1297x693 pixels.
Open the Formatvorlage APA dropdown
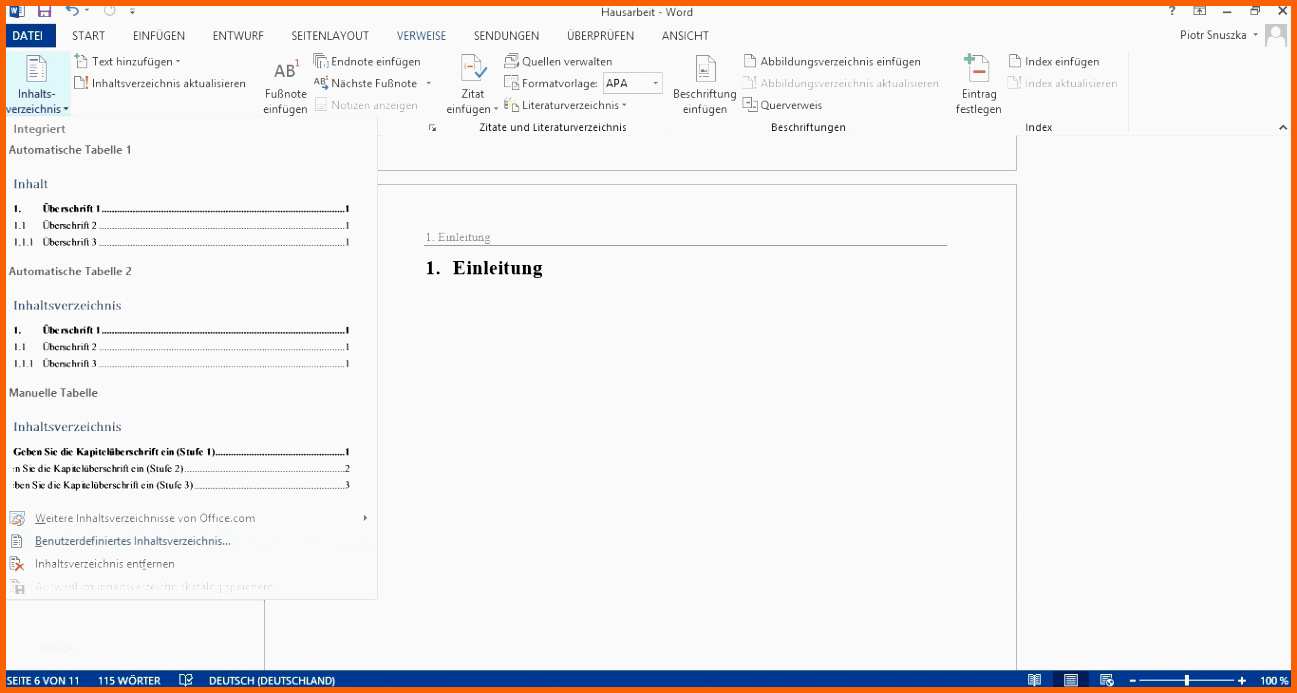tap(656, 83)
